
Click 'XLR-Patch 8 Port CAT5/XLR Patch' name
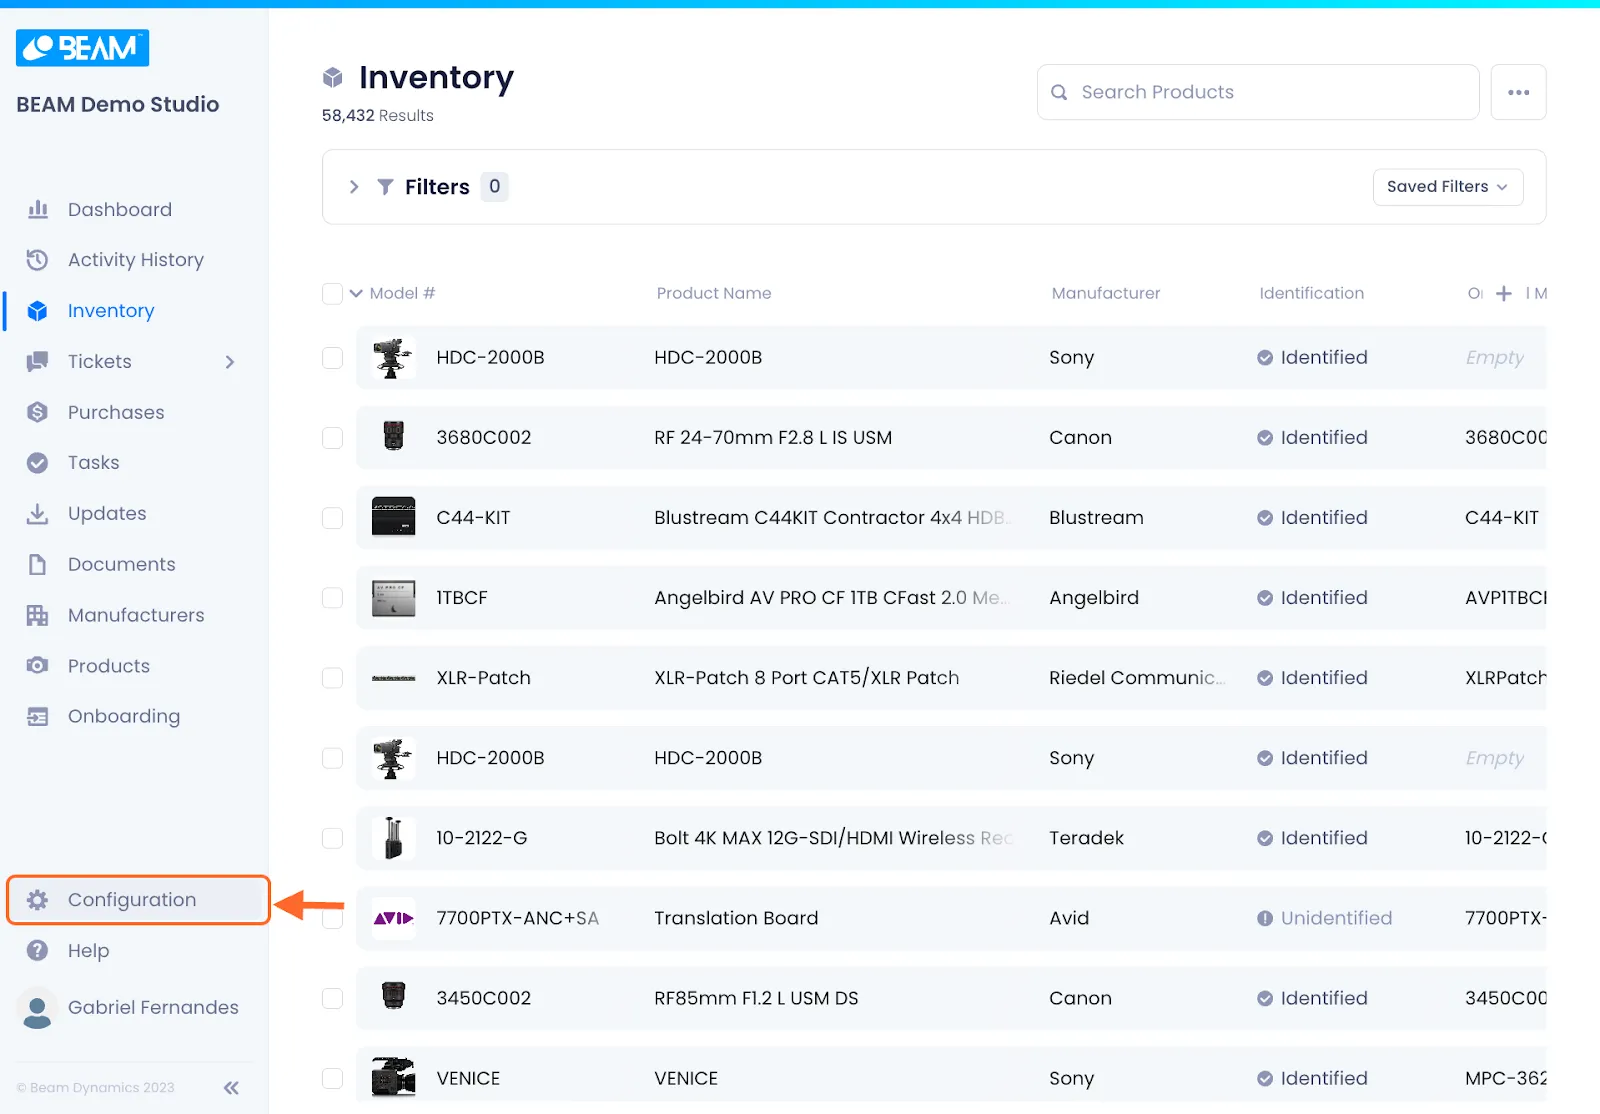pos(807,678)
